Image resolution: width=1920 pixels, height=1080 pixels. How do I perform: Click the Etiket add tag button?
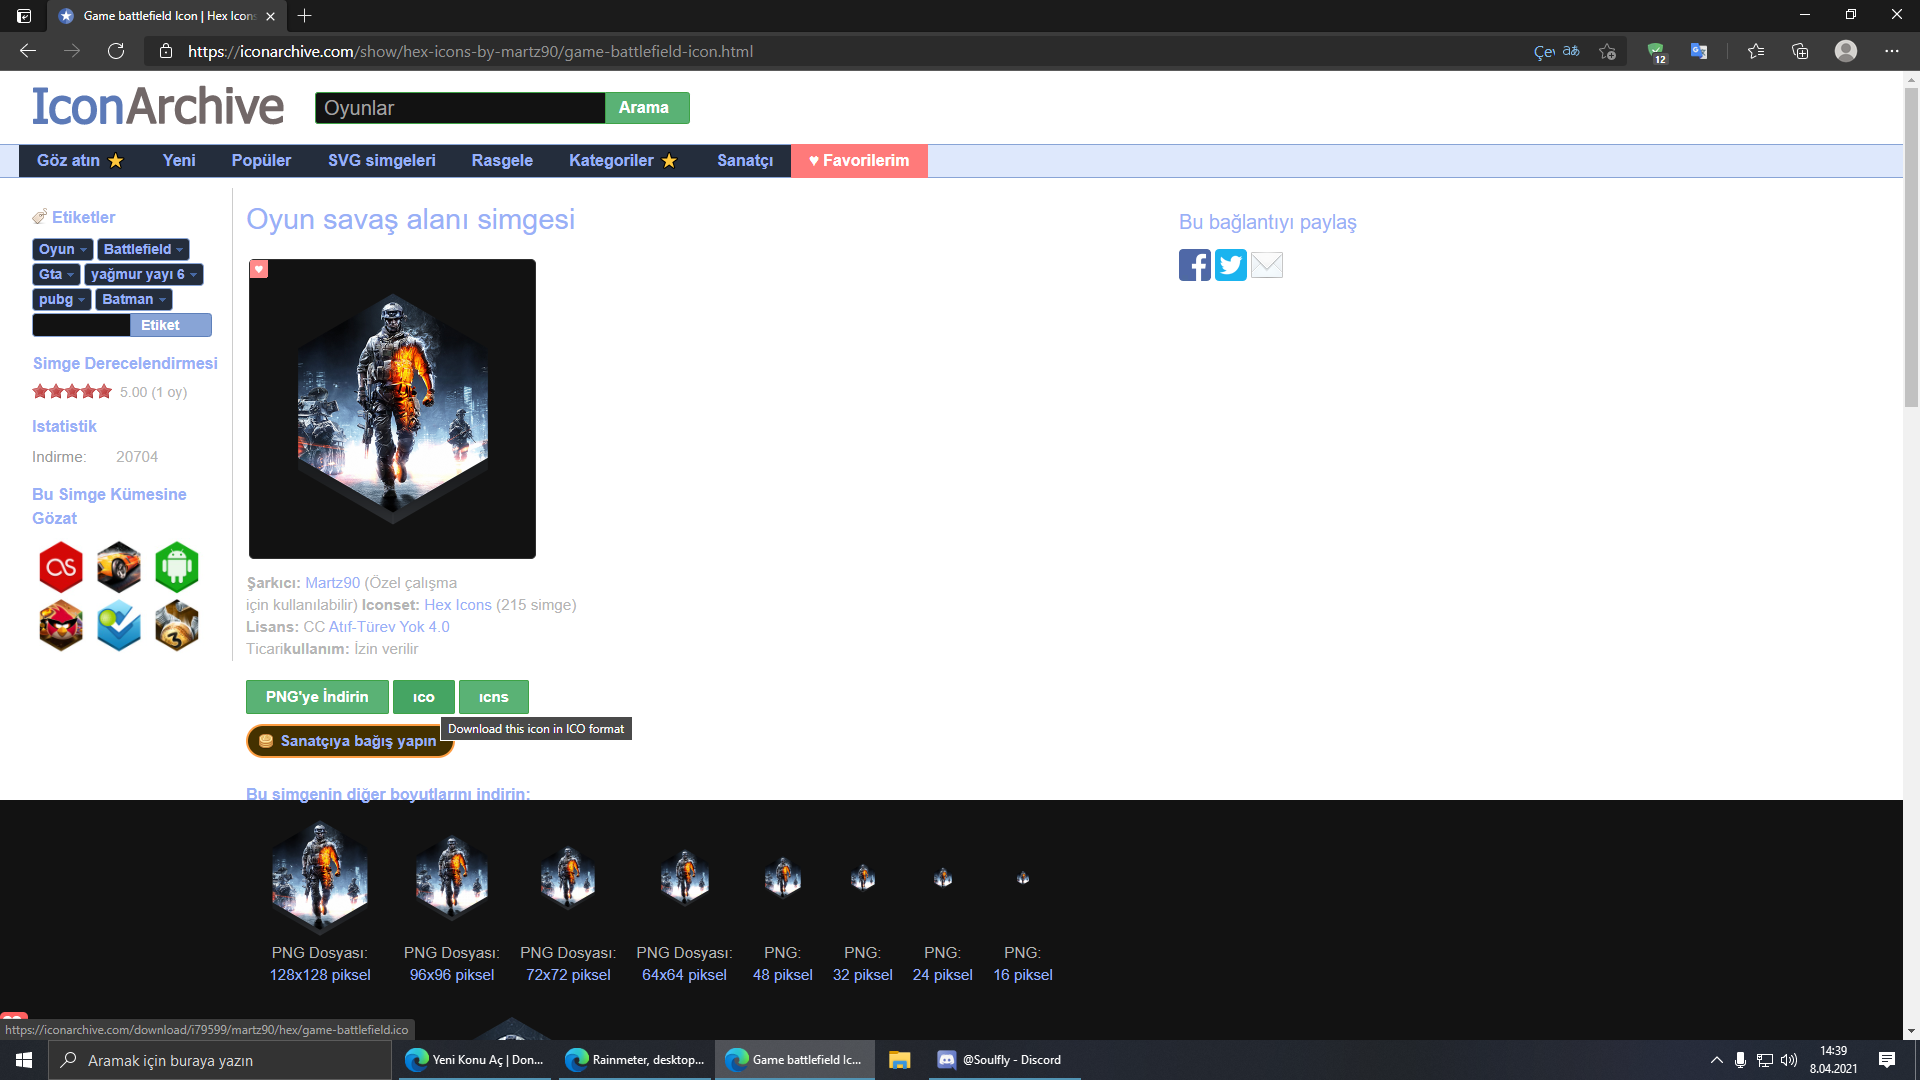(171, 325)
